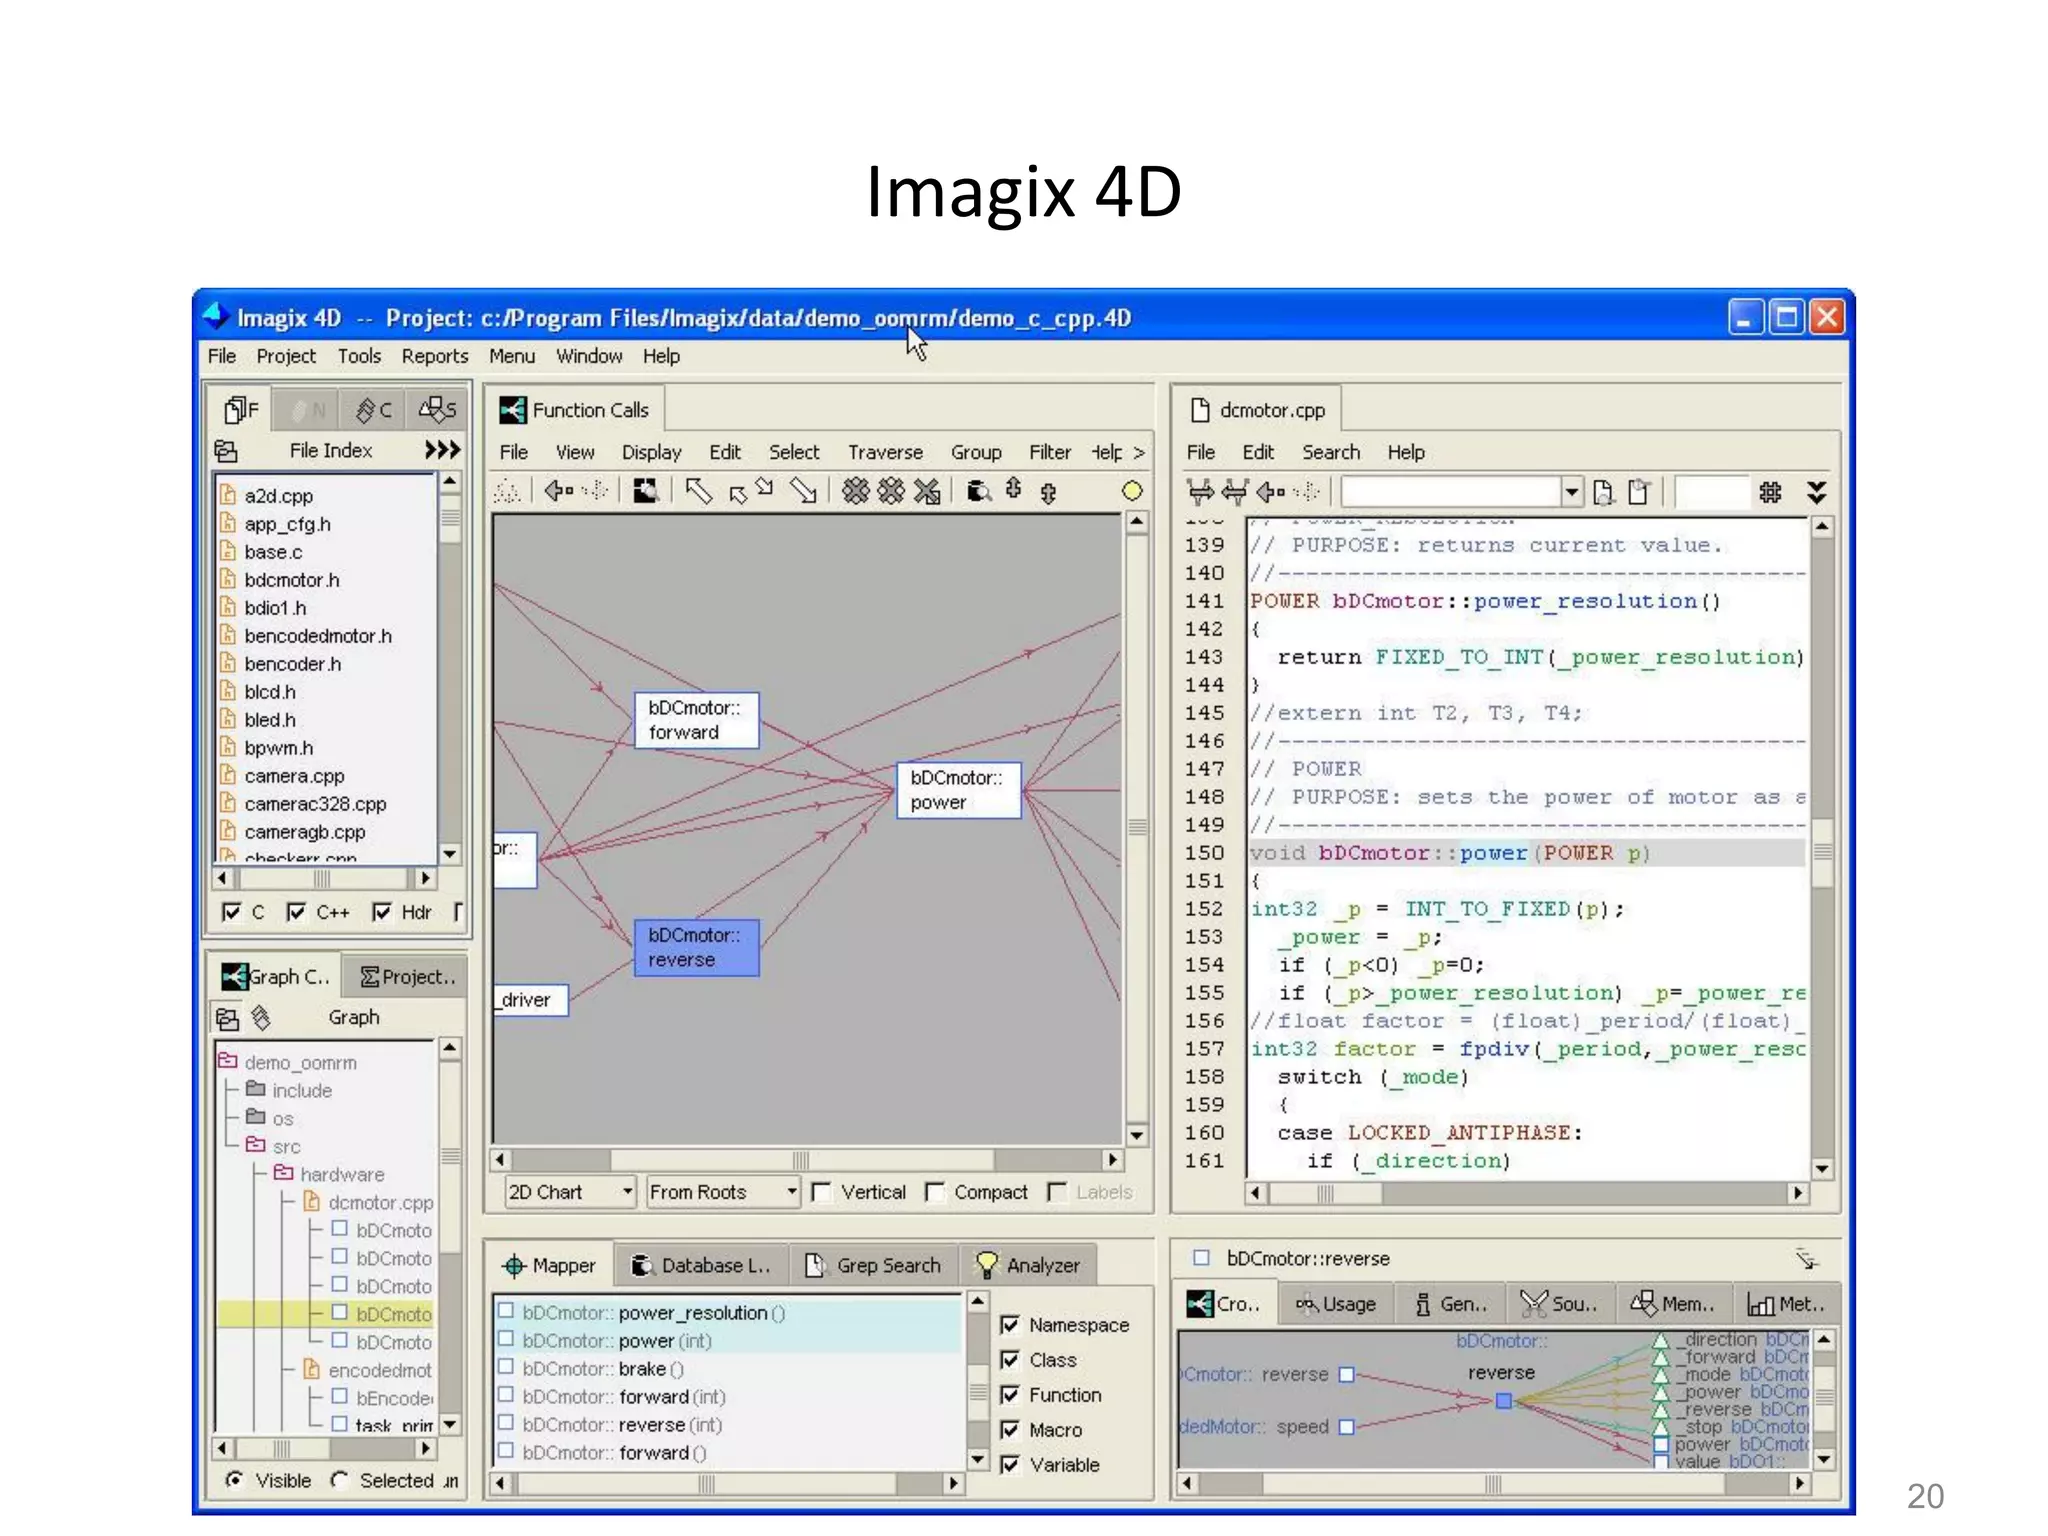Click the hash grid icon in editor toolbar
Screen dimensions: 2048x1536
click(x=1770, y=491)
